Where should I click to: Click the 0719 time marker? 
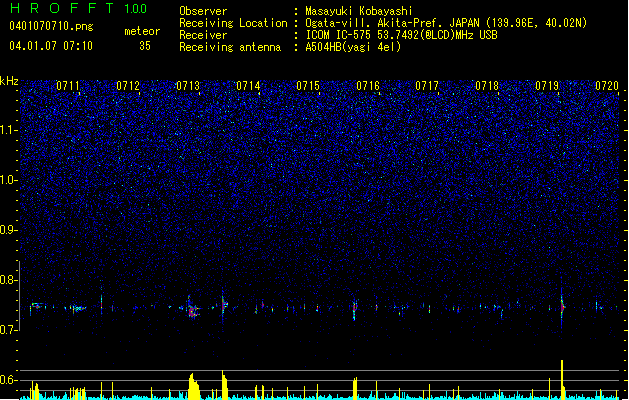tap(547, 86)
